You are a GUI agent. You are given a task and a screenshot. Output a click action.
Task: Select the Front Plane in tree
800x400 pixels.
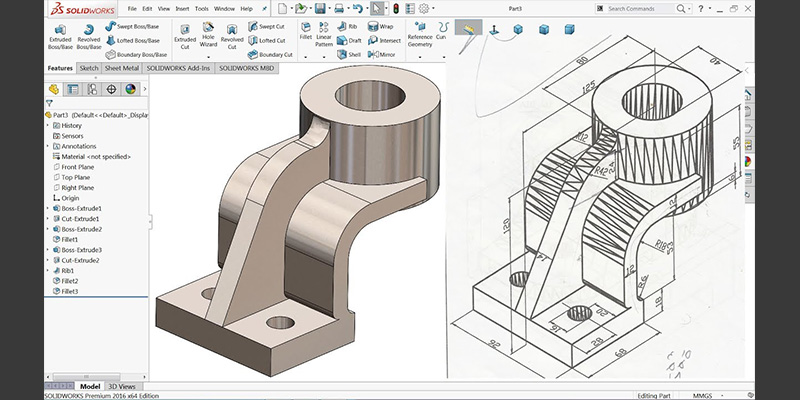(x=73, y=167)
